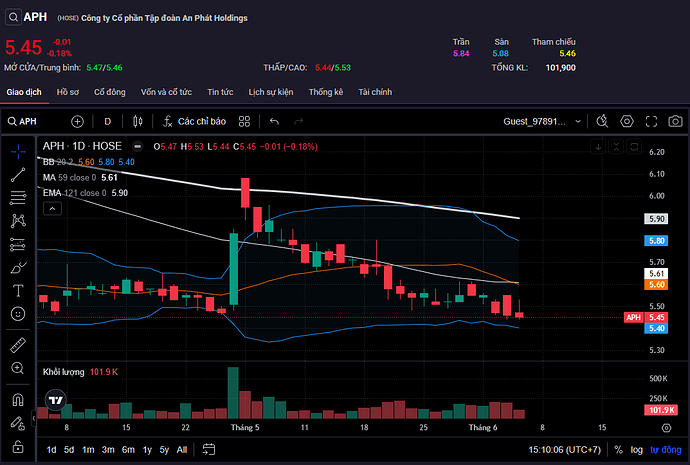Set range to 6m
Viewport: 690px width, 465px height.
click(128, 450)
